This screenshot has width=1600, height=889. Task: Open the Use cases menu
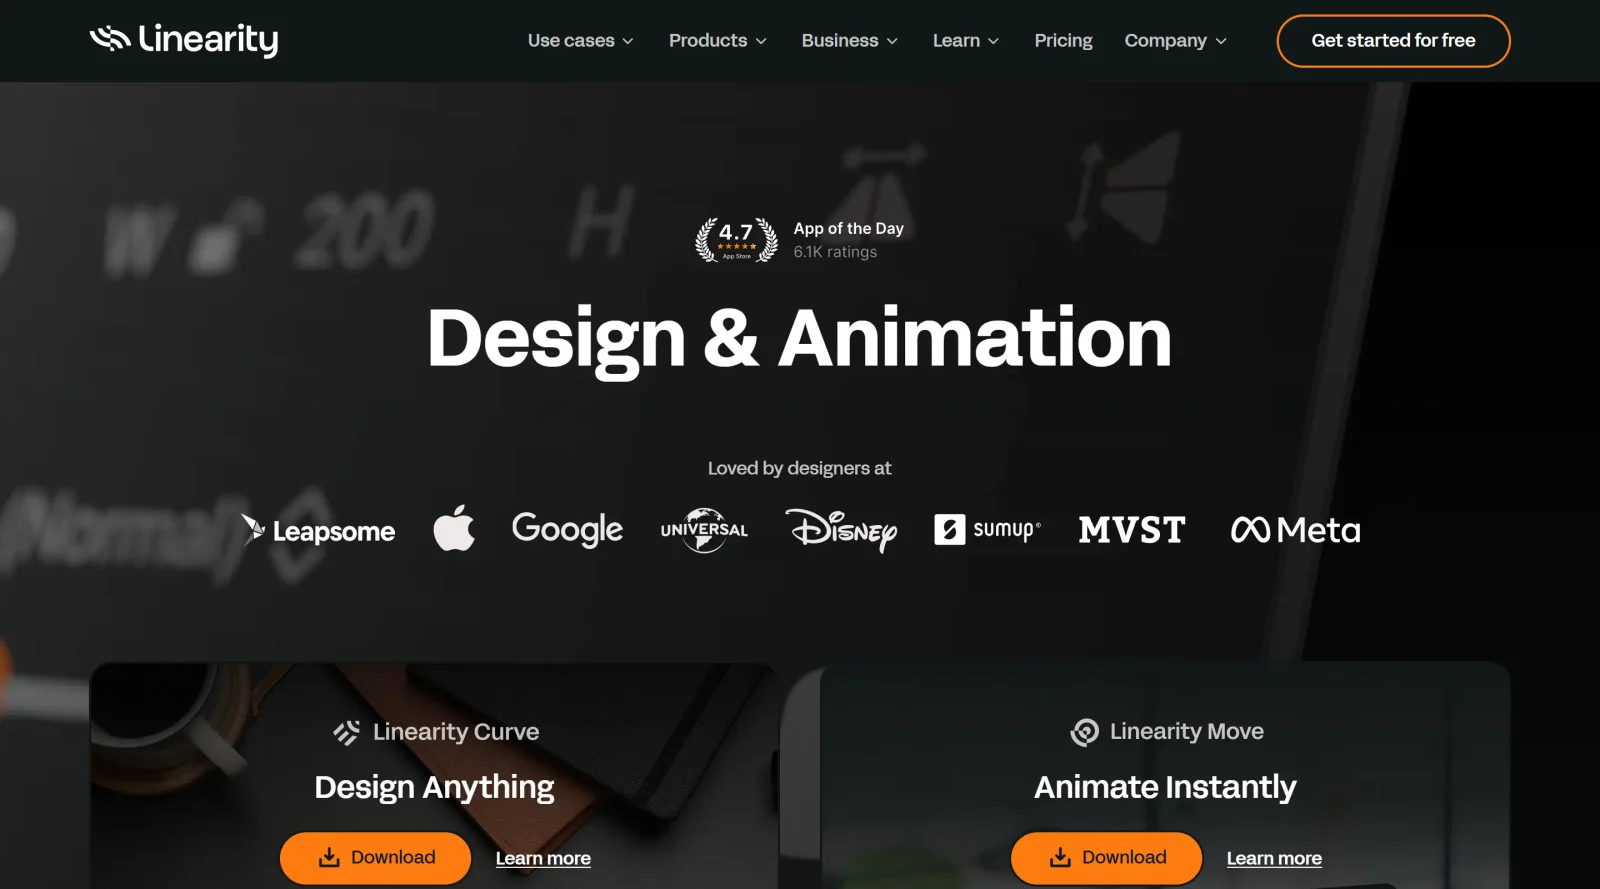click(x=580, y=41)
